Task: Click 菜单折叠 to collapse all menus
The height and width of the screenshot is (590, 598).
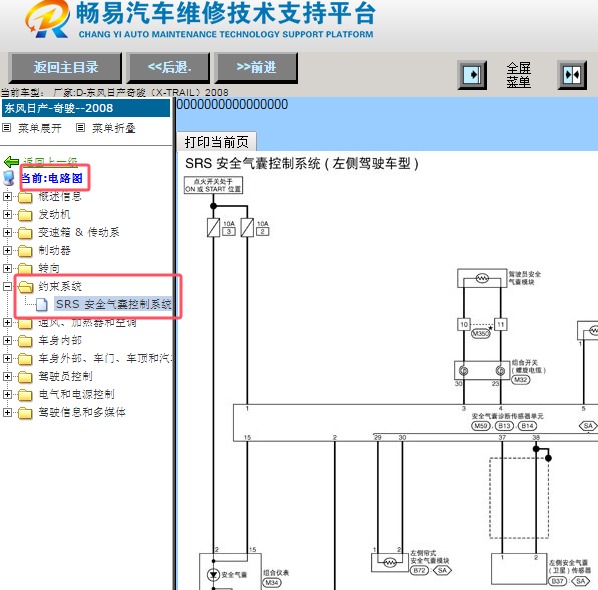Action: click(113, 128)
